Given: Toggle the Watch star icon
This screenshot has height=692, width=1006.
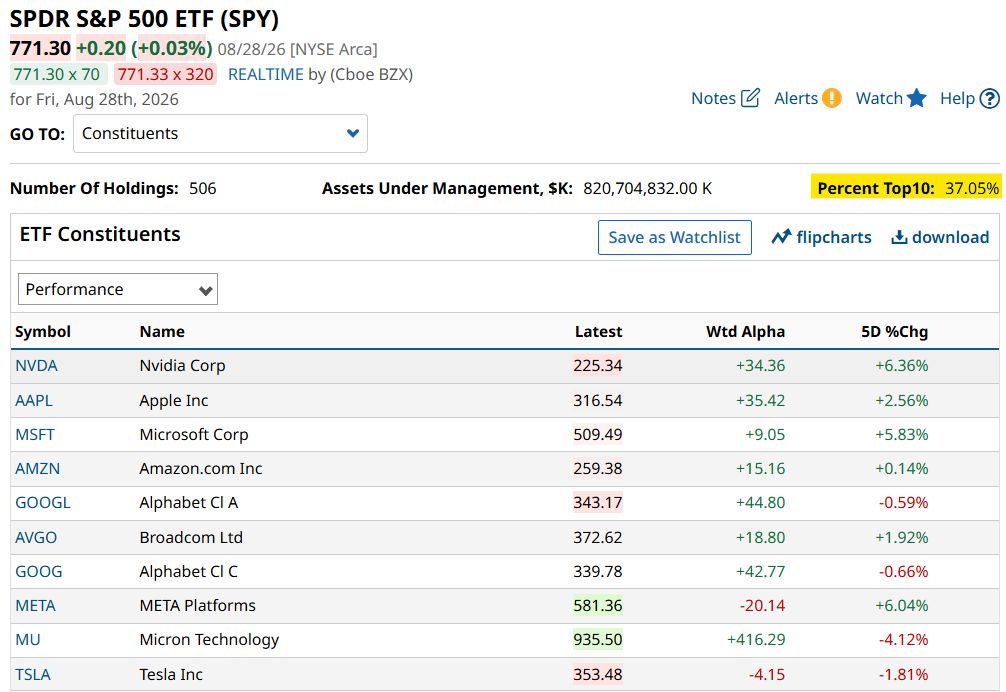Looking at the screenshot, I should pos(917,98).
